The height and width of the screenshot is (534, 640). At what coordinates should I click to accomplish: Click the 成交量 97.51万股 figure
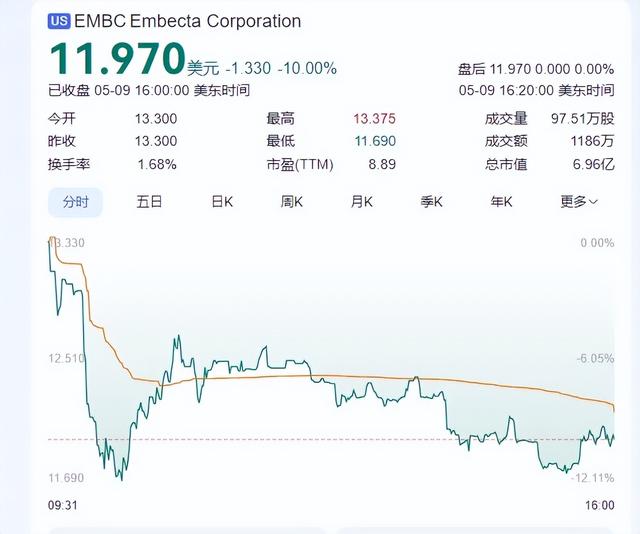pos(582,119)
